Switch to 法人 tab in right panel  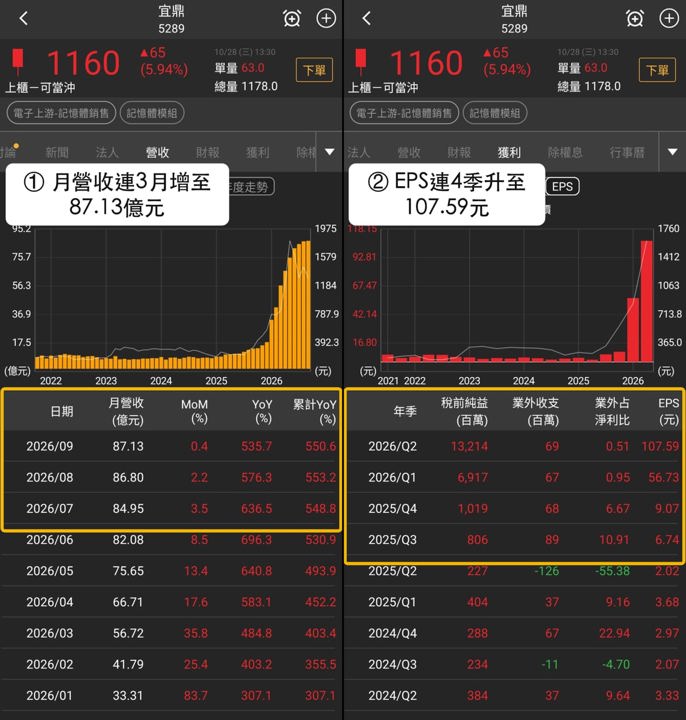(359, 152)
